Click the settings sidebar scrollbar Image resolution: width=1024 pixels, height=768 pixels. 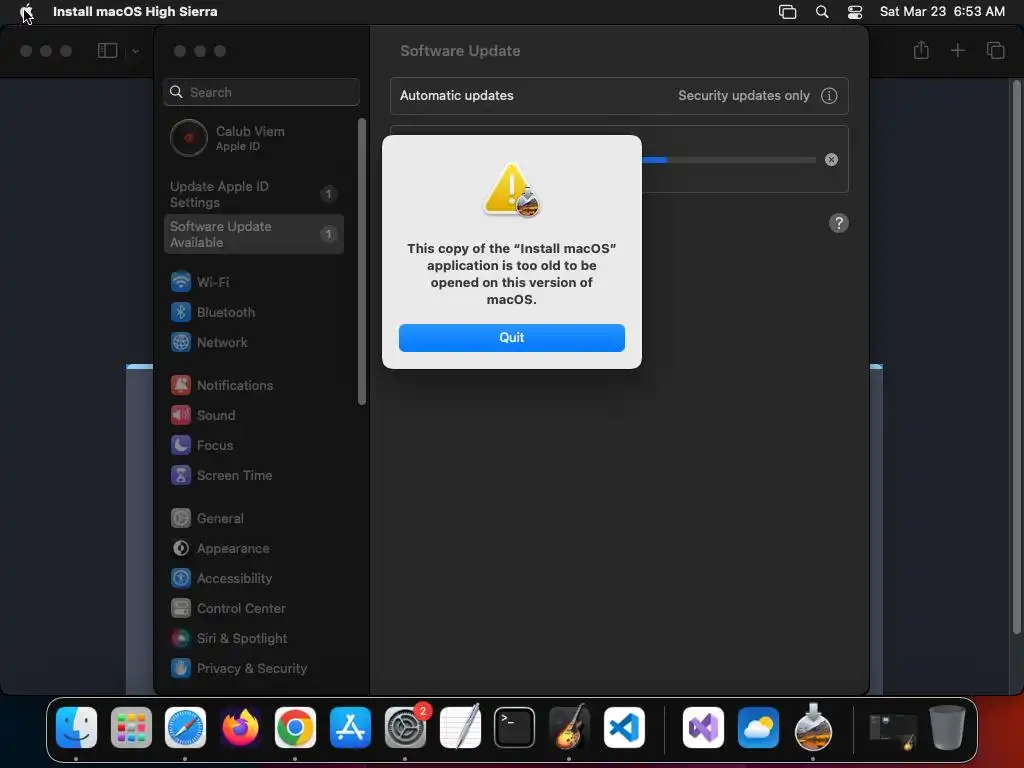362,261
